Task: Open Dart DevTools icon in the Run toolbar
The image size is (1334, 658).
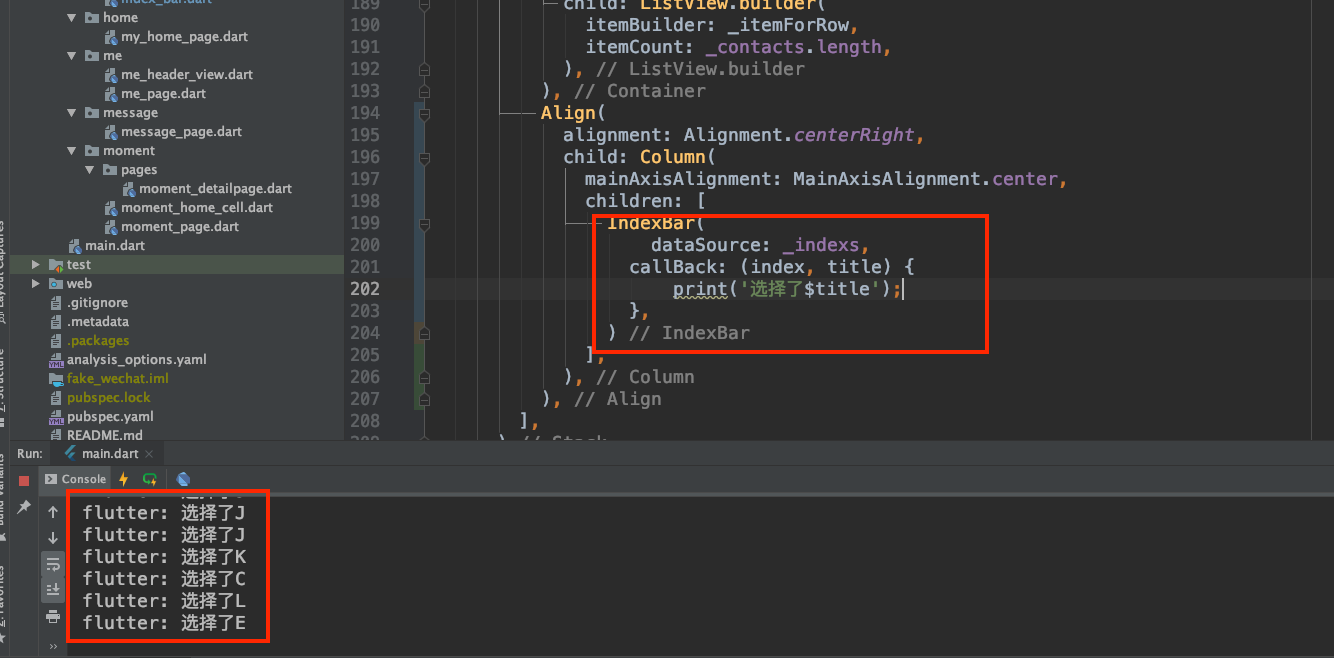Action: pyautogui.click(x=183, y=479)
